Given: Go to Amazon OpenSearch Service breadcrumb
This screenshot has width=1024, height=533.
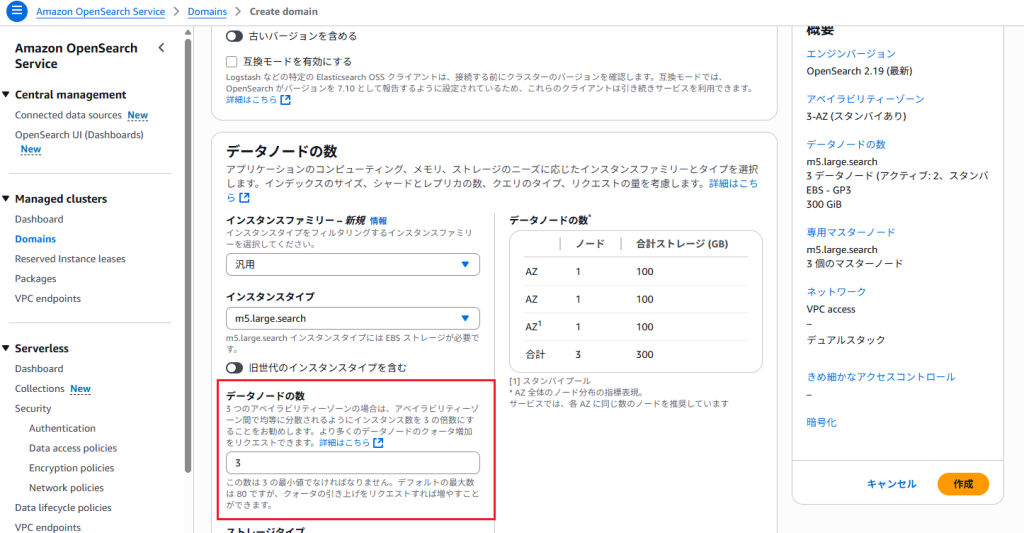Looking at the screenshot, I should (x=101, y=12).
